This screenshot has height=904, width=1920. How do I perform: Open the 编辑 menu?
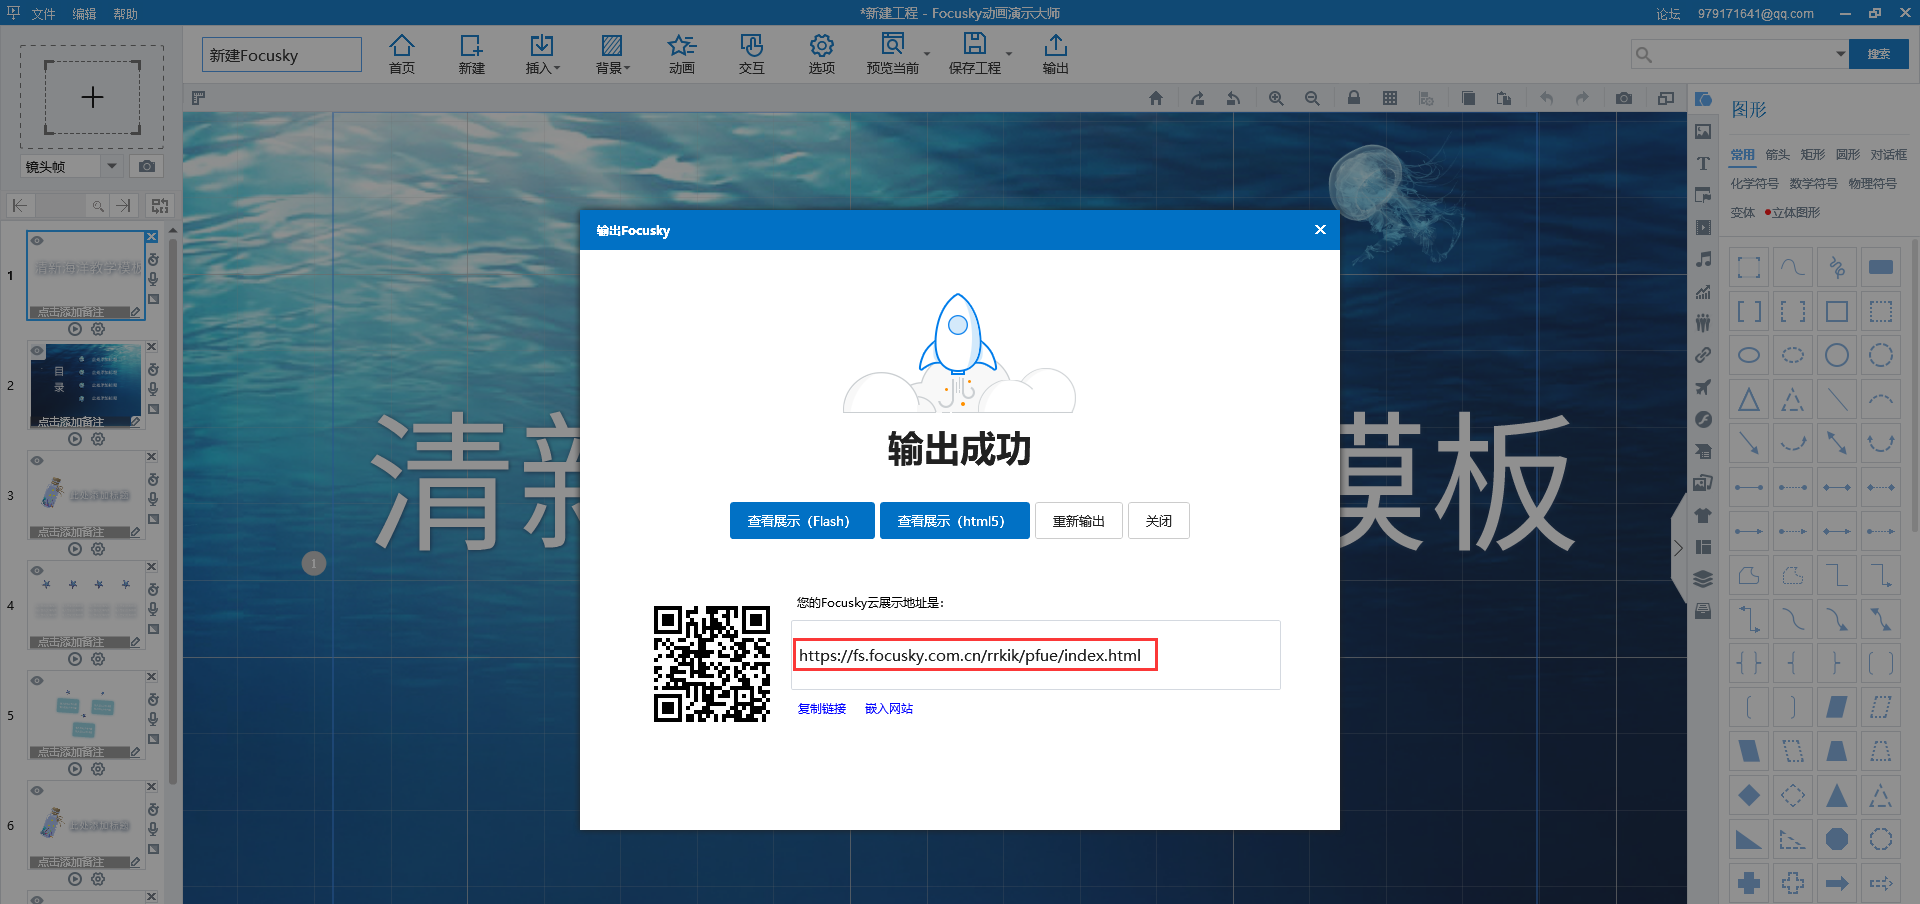pyautogui.click(x=84, y=14)
